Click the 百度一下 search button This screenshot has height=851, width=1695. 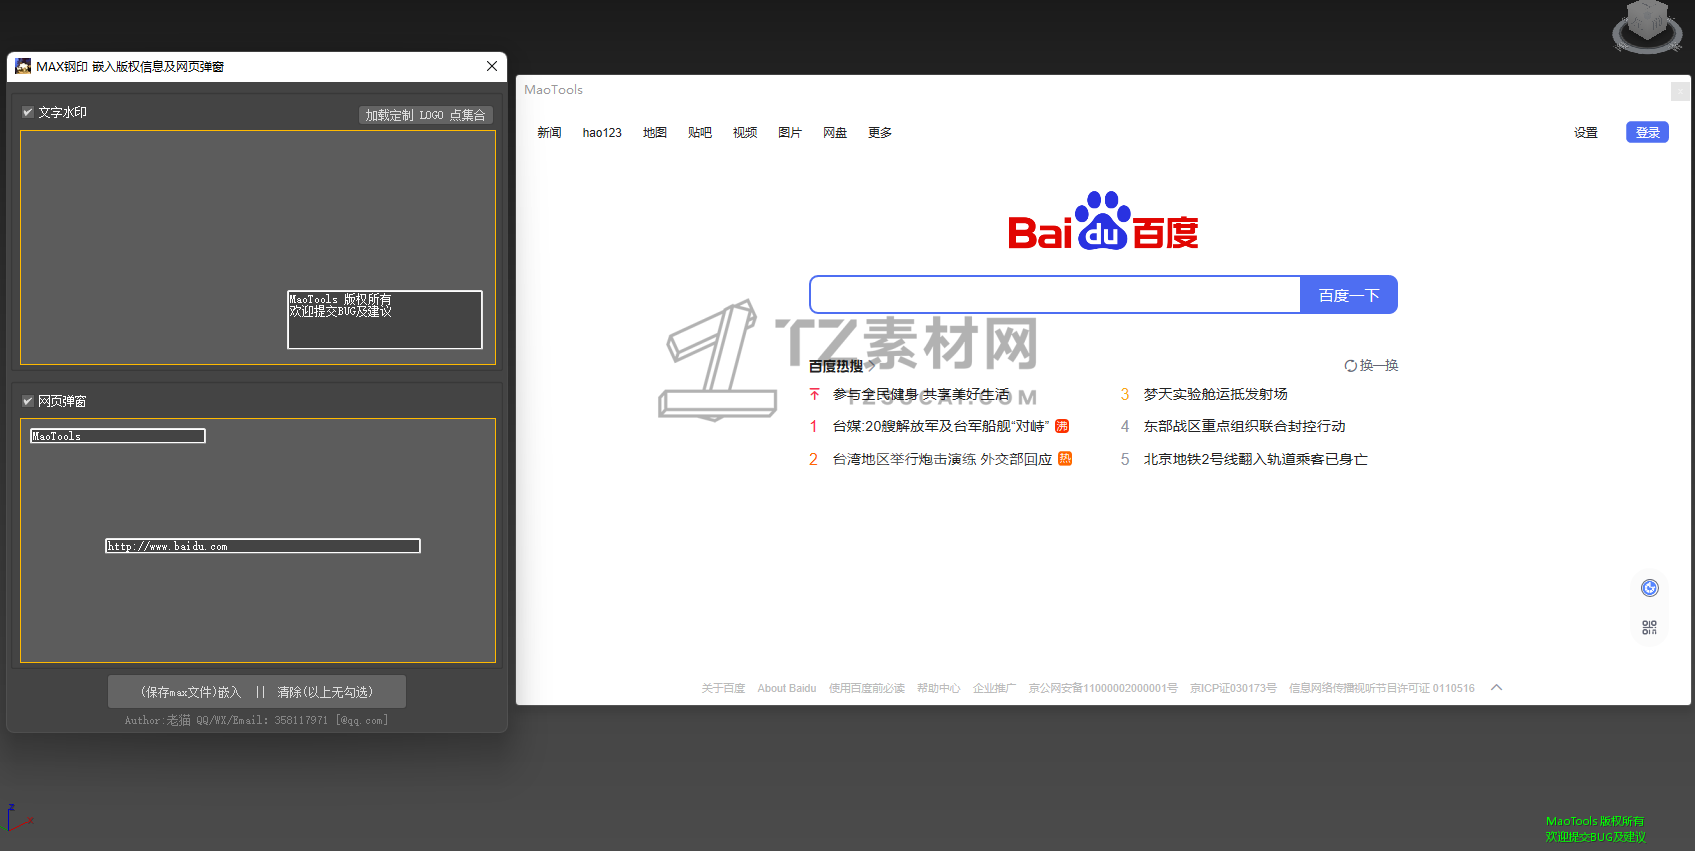pos(1349,295)
